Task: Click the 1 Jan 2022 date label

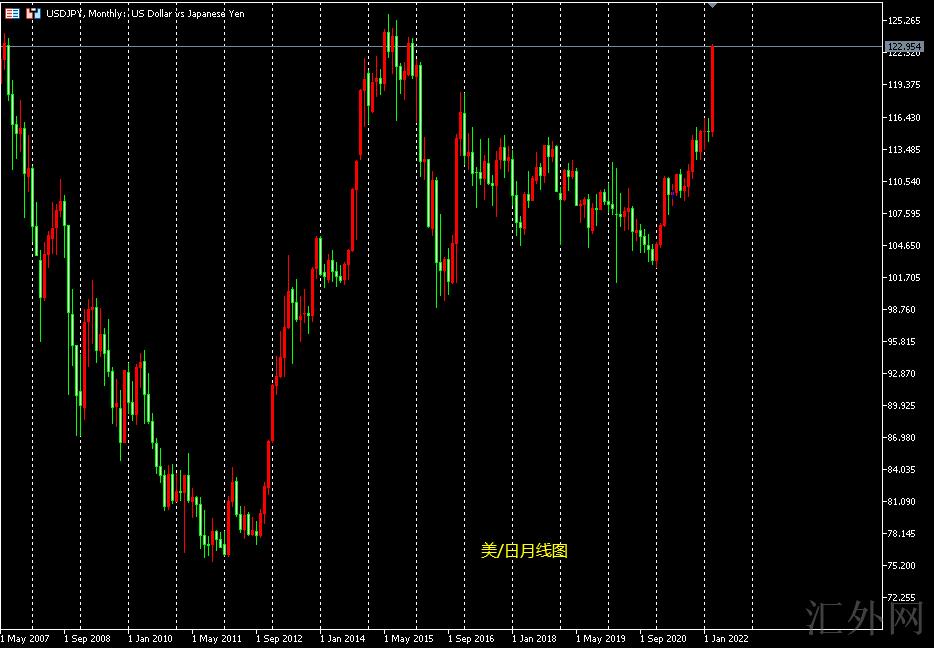Action: point(726,637)
